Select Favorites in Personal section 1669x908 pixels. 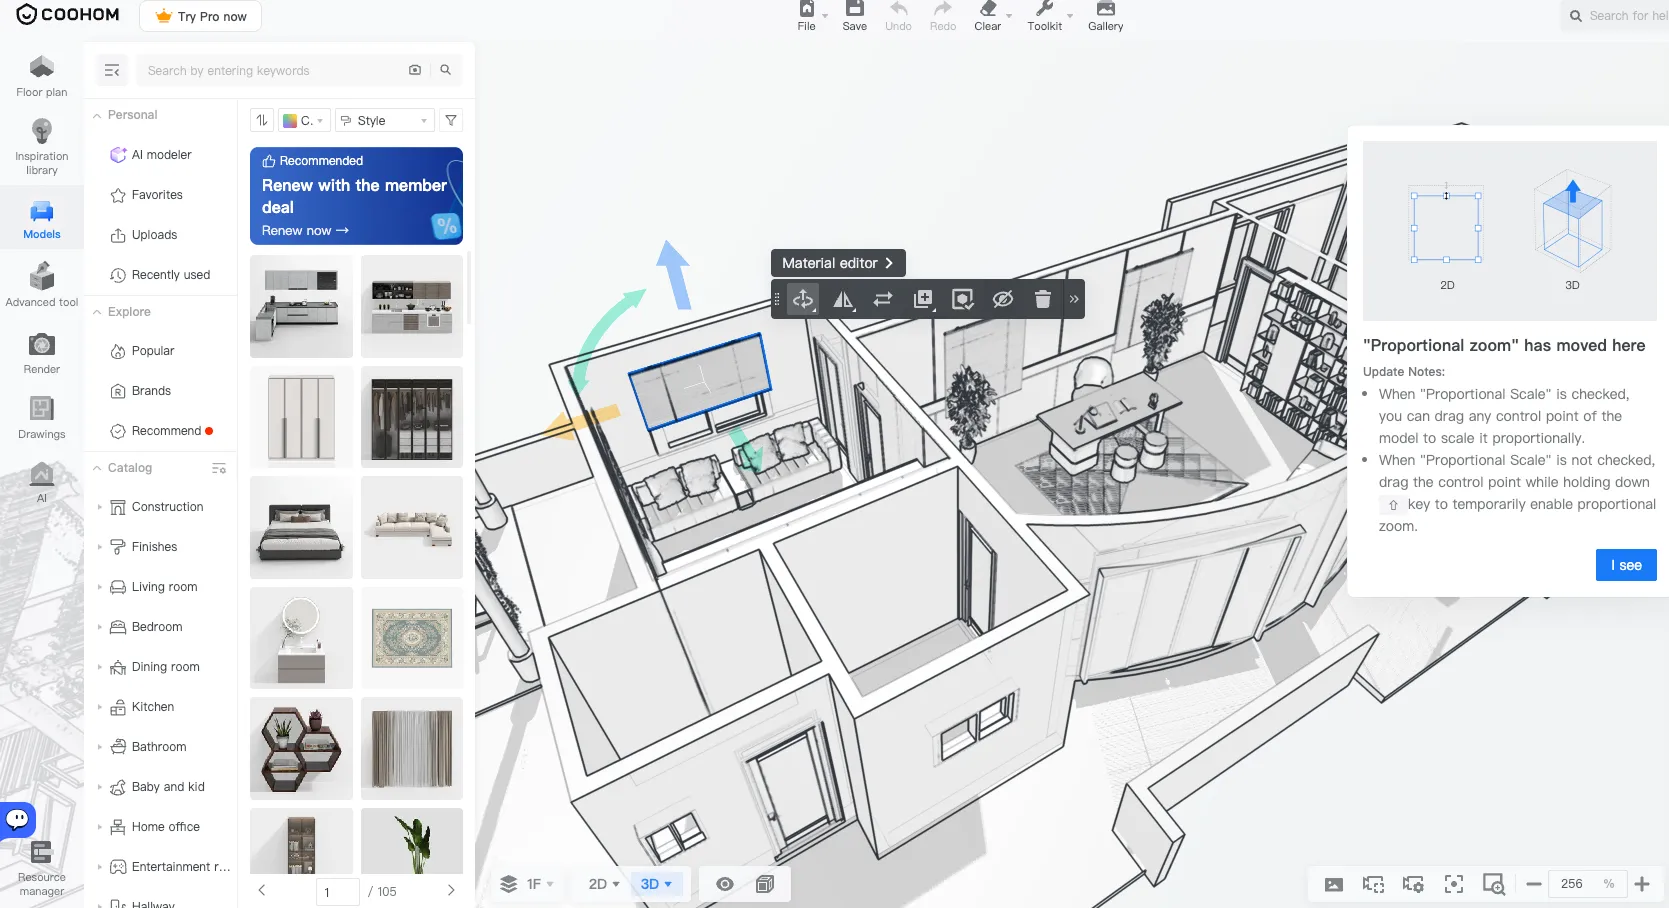157,195
